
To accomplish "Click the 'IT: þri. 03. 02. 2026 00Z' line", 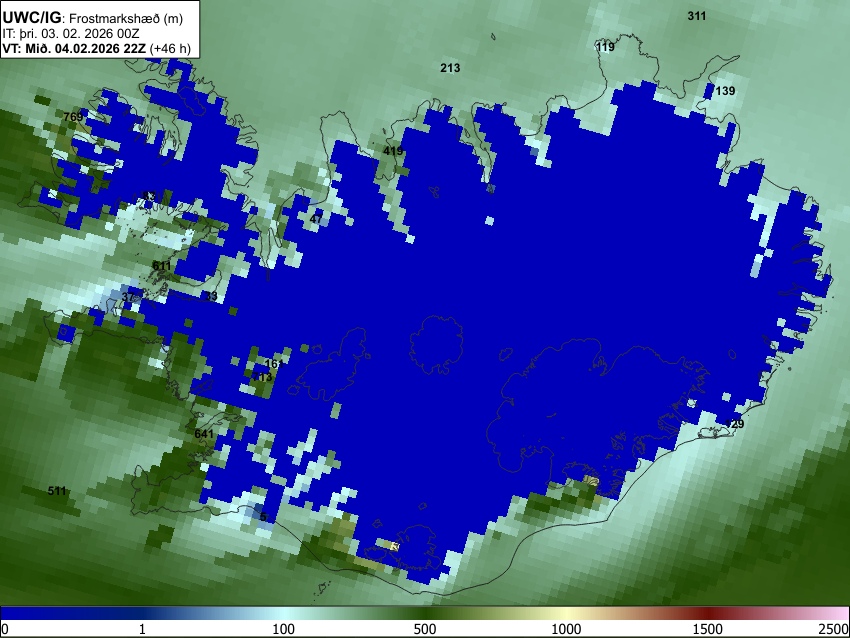I will 71,34.
